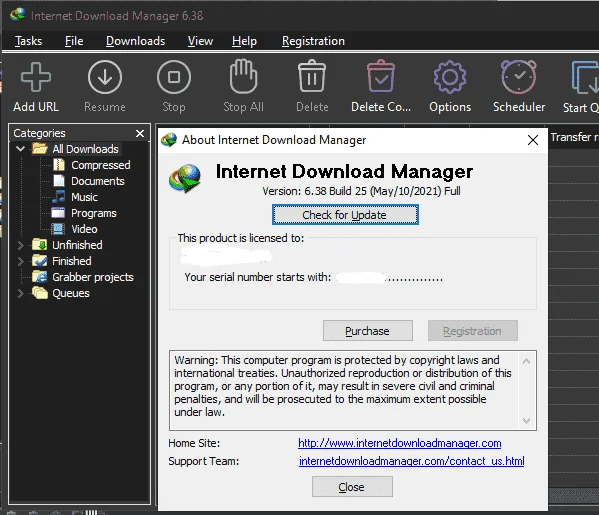Open the Help menu
This screenshot has height=515, width=599.
pos(244,41)
